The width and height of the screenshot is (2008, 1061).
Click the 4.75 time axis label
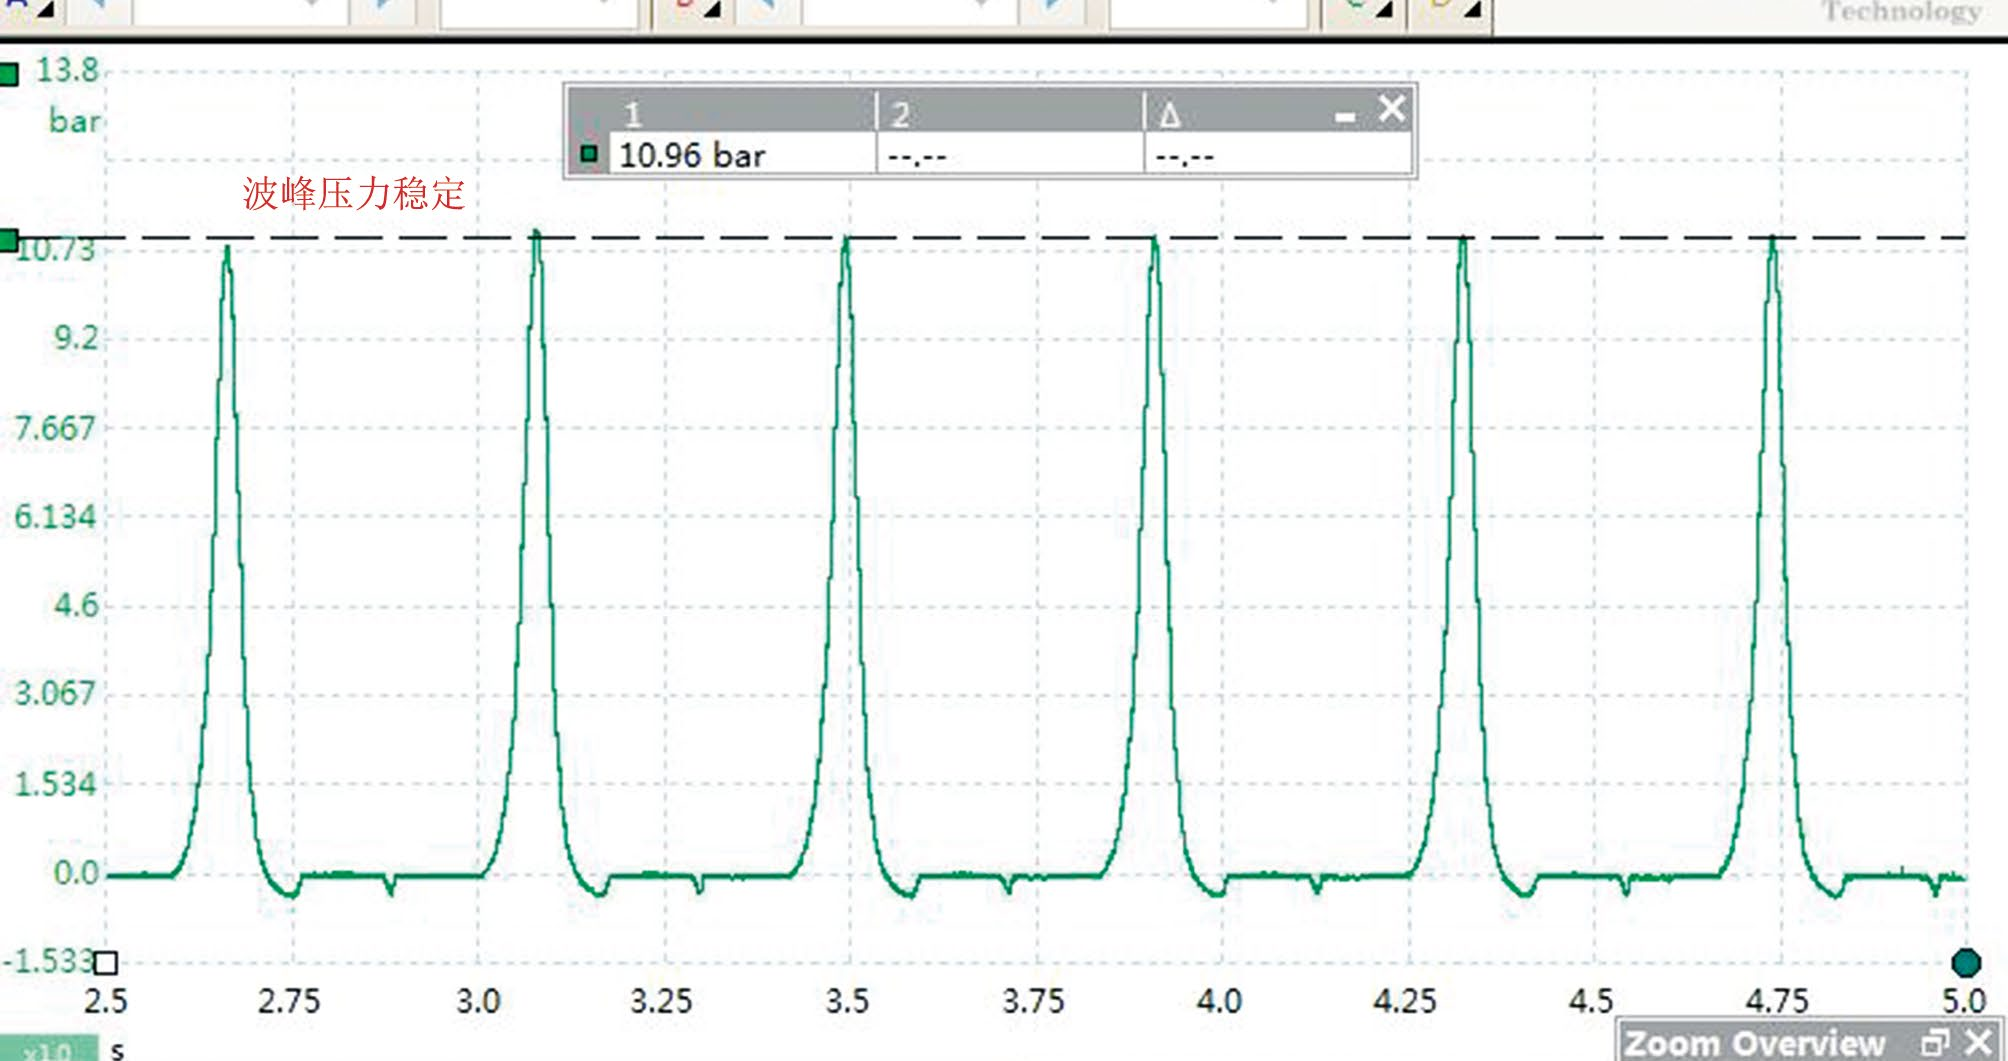click(x=1778, y=1001)
